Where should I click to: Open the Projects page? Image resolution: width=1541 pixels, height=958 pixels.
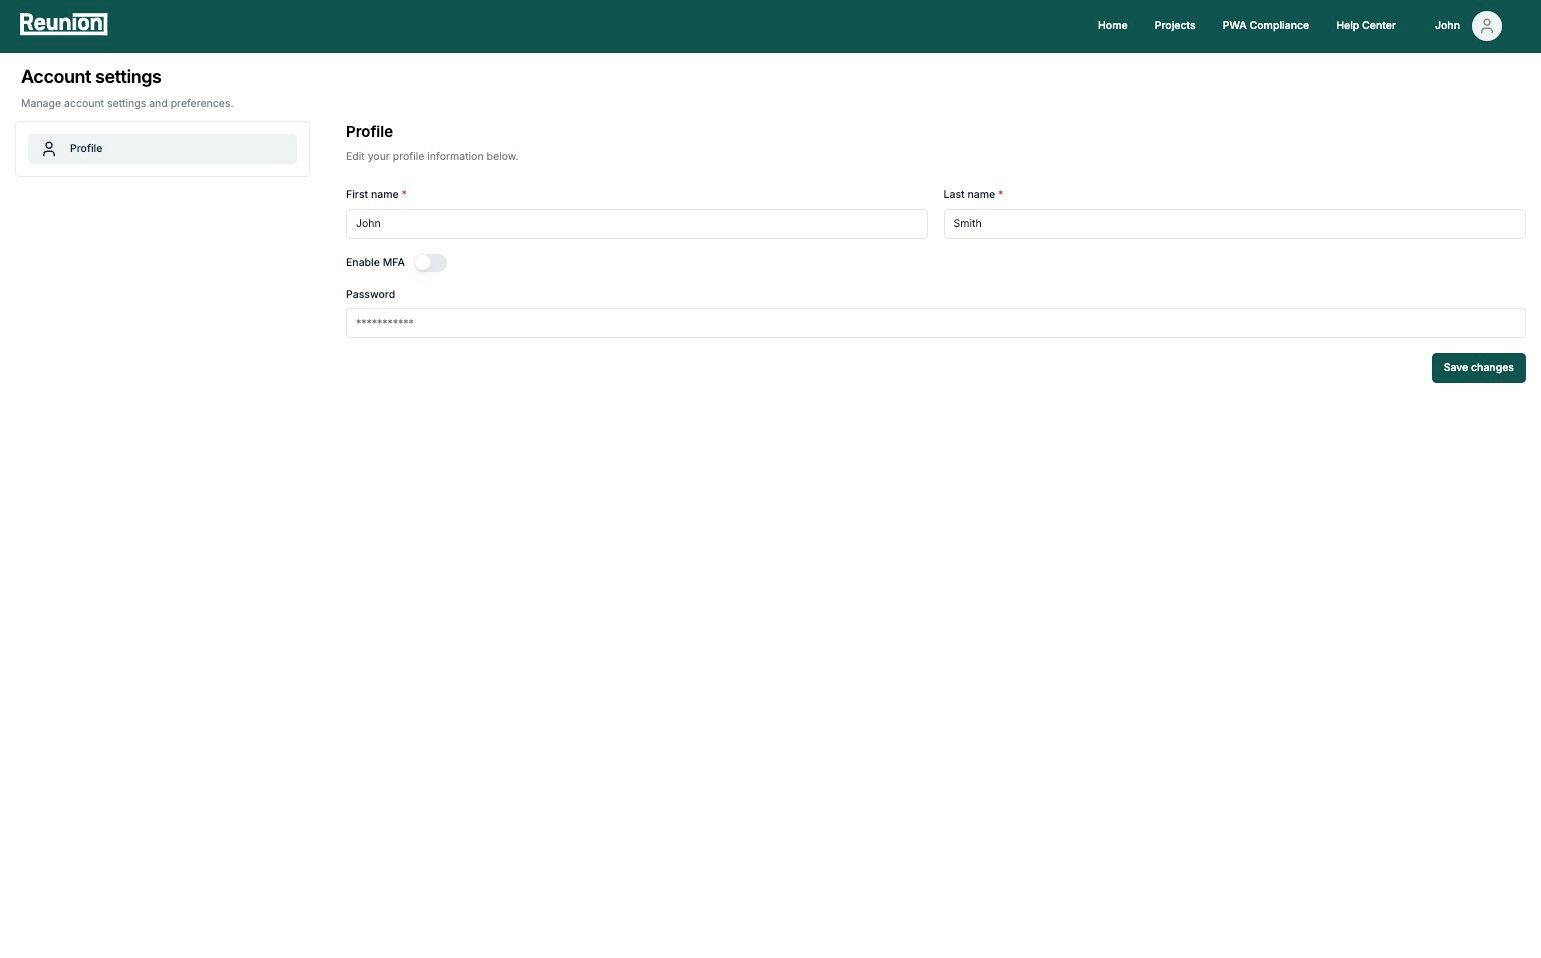tap(1174, 26)
